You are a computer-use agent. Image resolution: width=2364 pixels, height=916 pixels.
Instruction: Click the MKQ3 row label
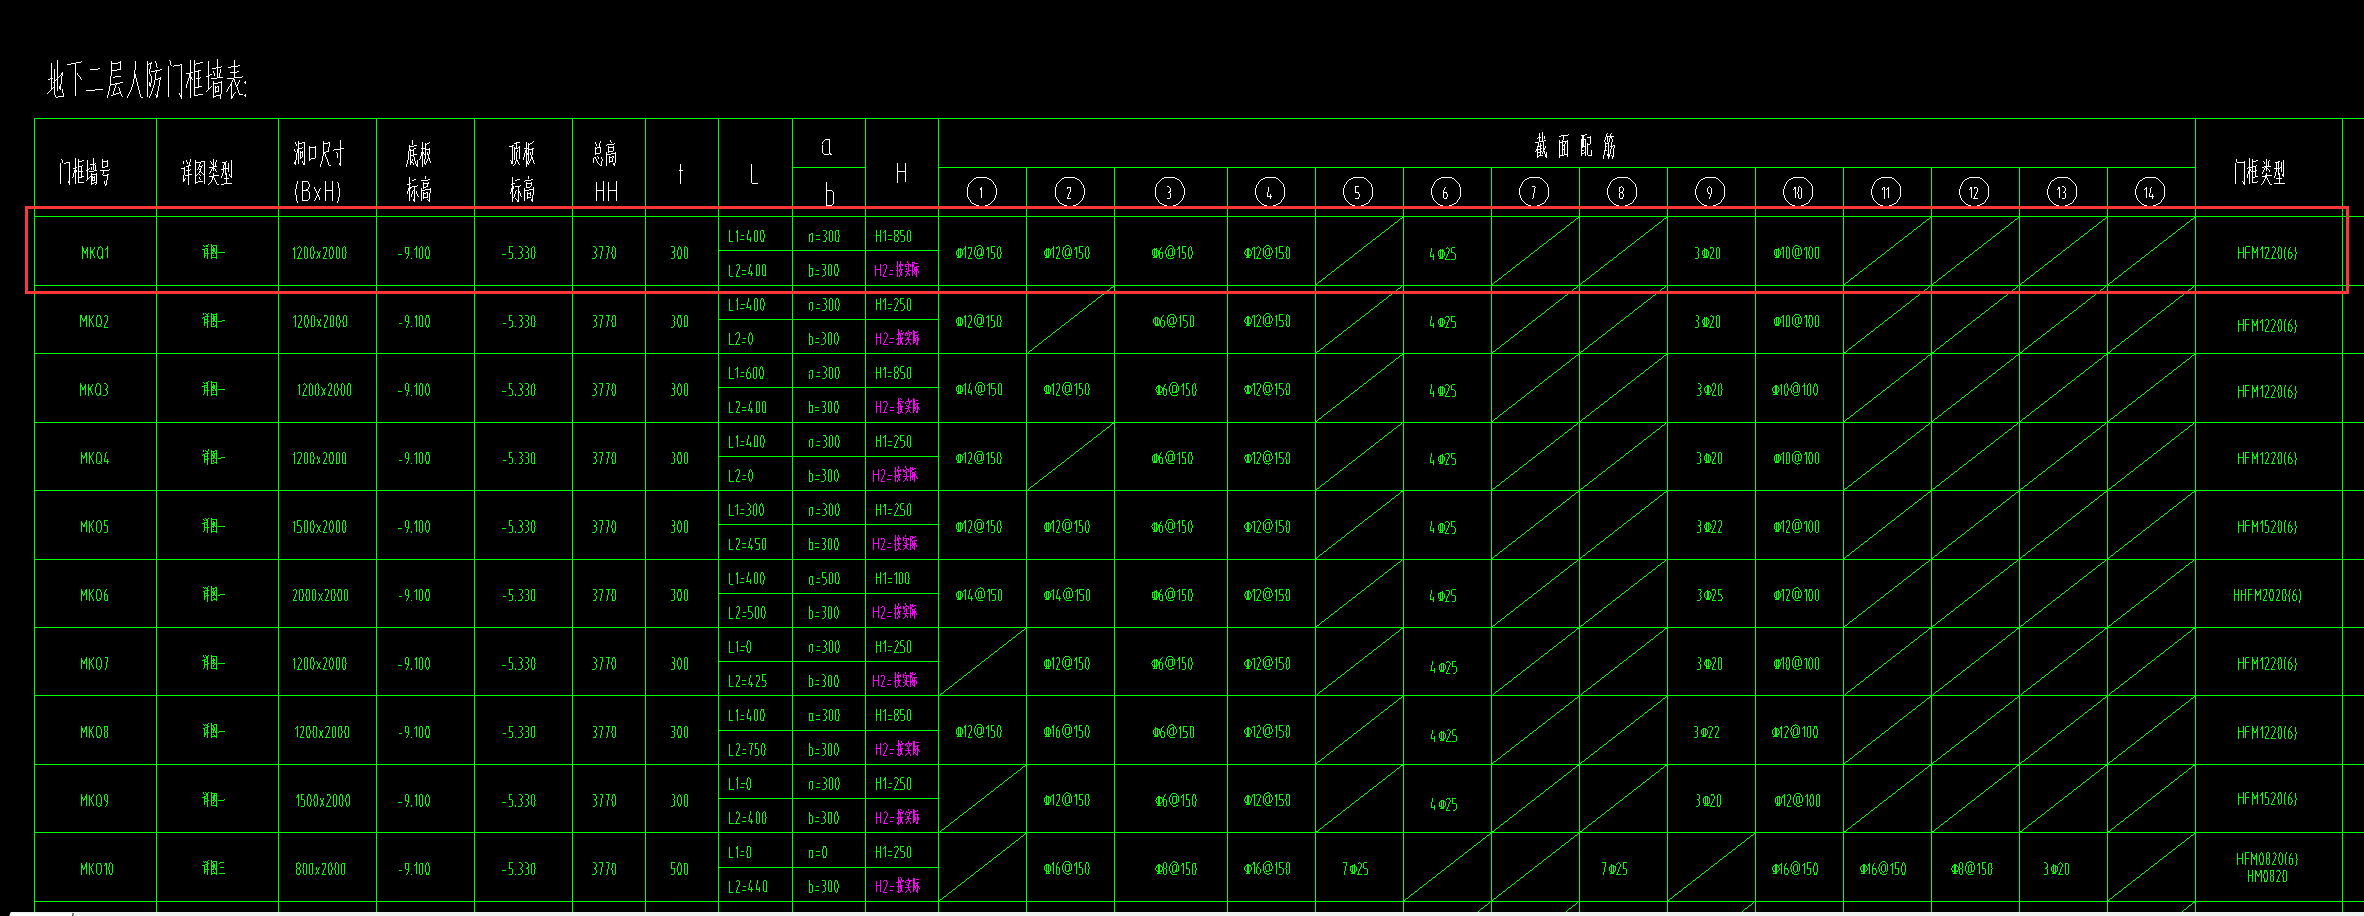[x=94, y=390]
